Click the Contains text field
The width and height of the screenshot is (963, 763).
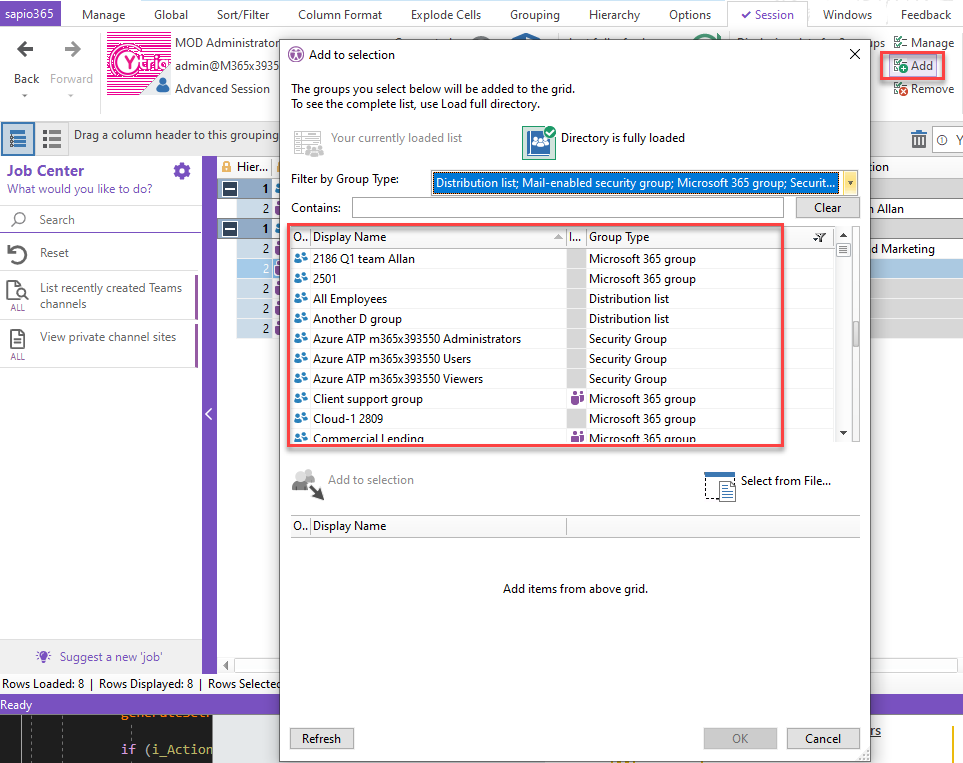click(567, 208)
